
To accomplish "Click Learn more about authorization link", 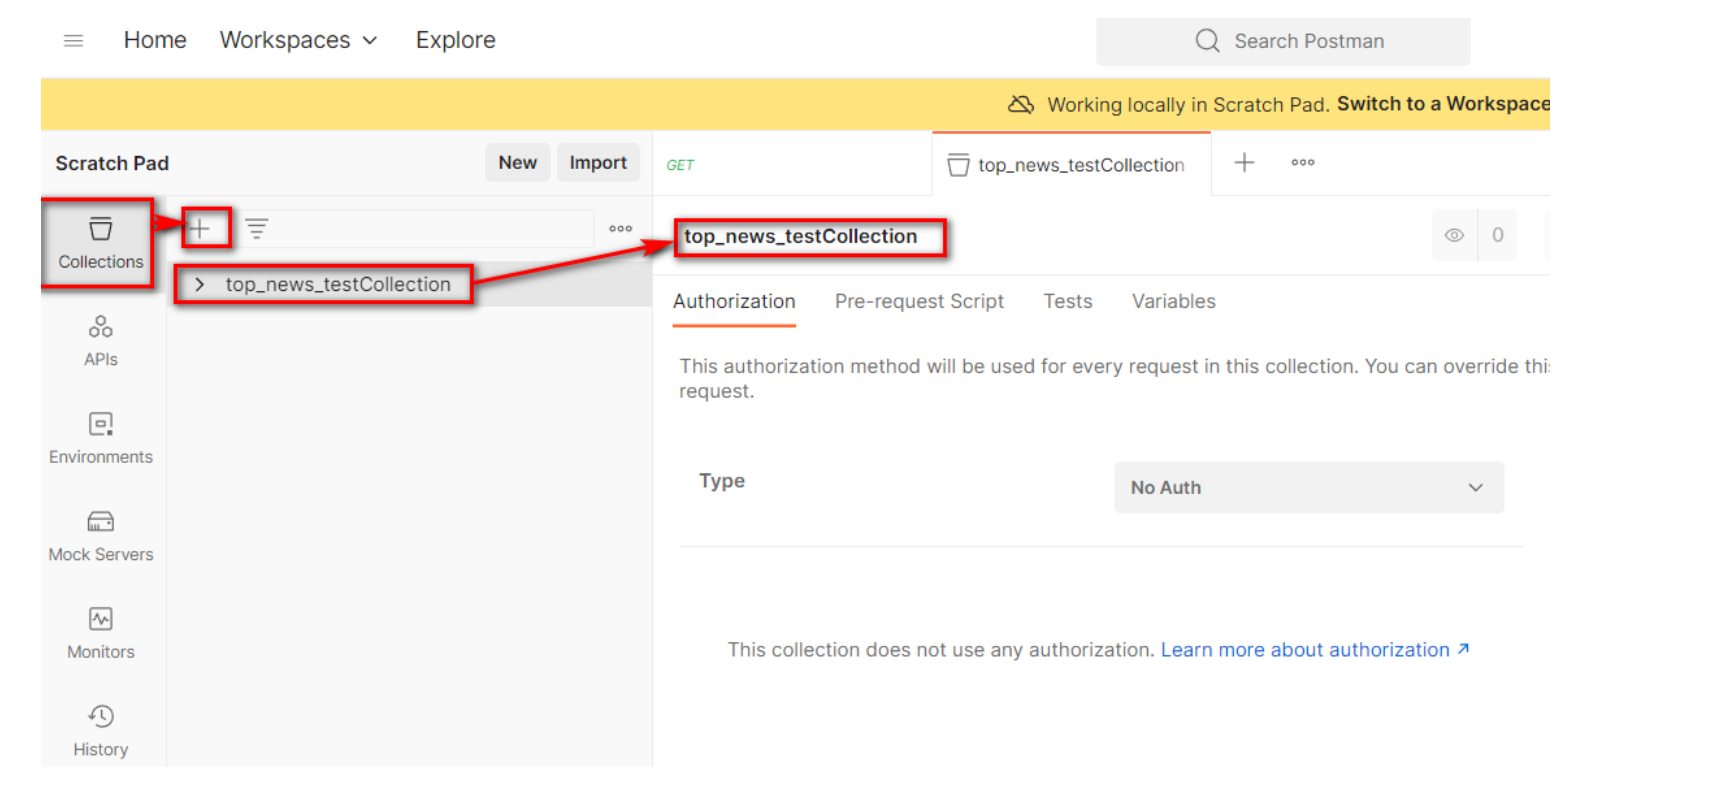I will pos(1315,650).
